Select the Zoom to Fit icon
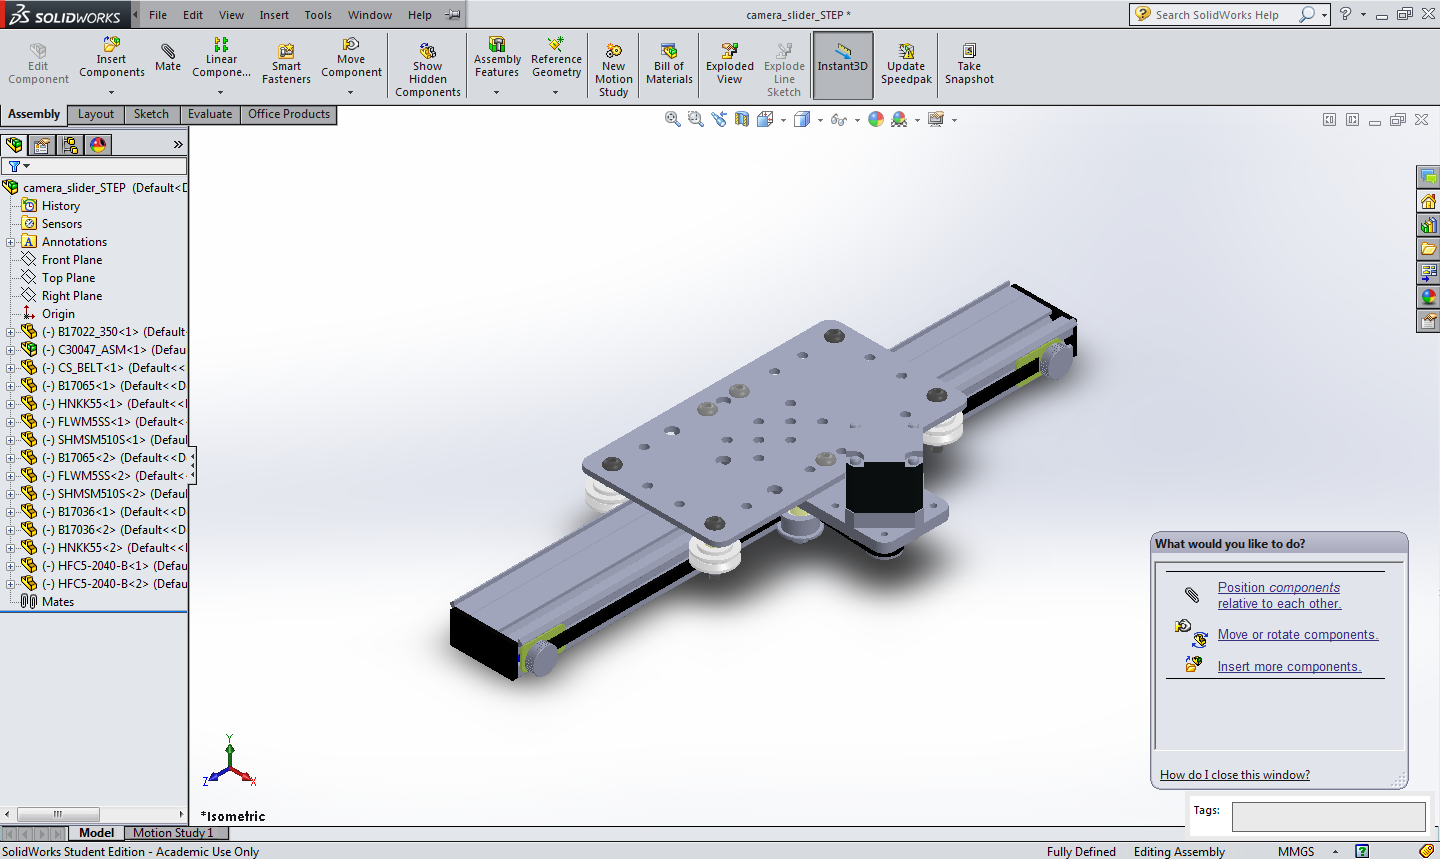Screen dimensions: 1440x859 tap(673, 119)
